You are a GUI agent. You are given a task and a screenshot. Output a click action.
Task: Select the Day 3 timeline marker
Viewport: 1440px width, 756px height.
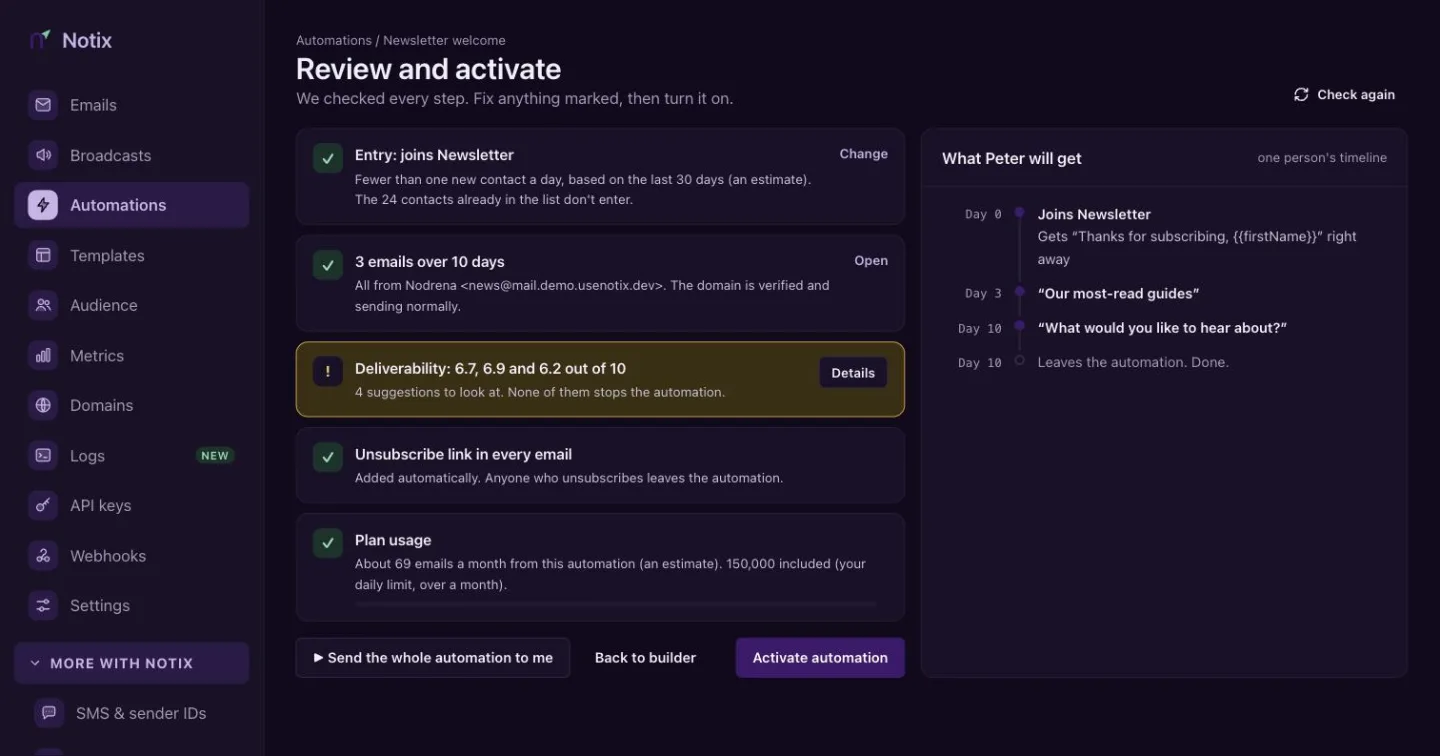[1019, 292]
